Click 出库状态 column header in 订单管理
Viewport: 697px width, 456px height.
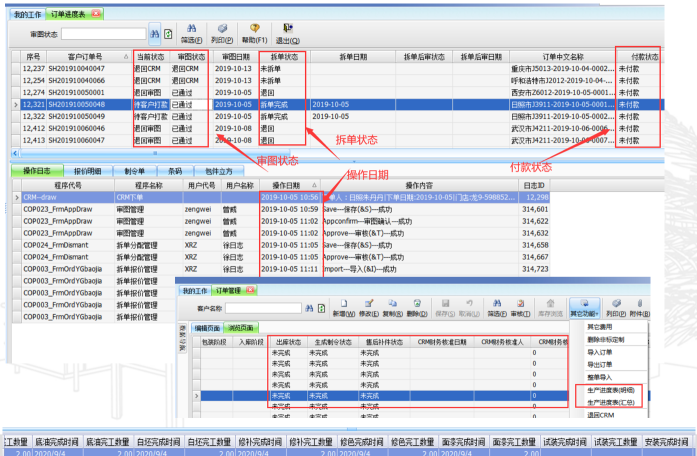pos(288,342)
